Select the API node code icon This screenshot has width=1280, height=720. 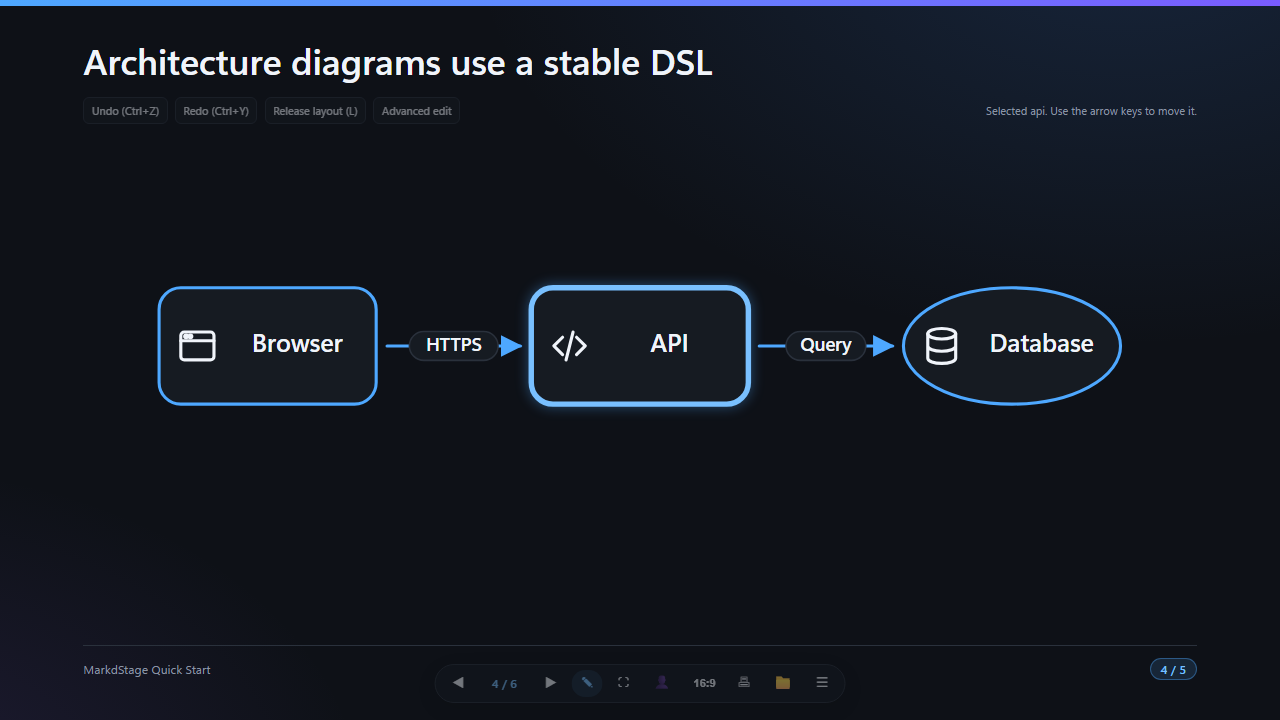569,345
